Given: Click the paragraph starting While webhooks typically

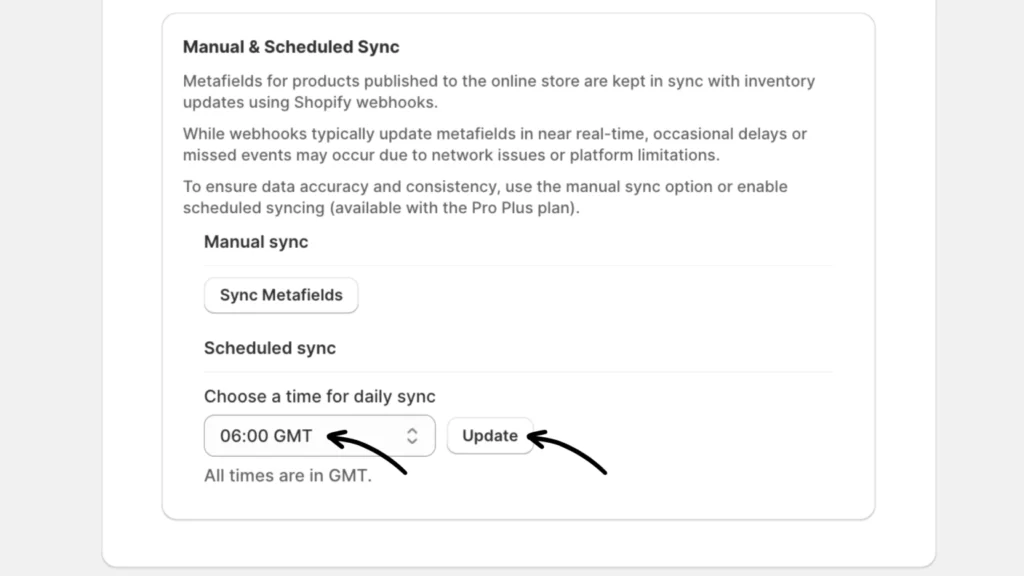Looking at the screenshot, I should pyautogui.click(x=495, y=144).
